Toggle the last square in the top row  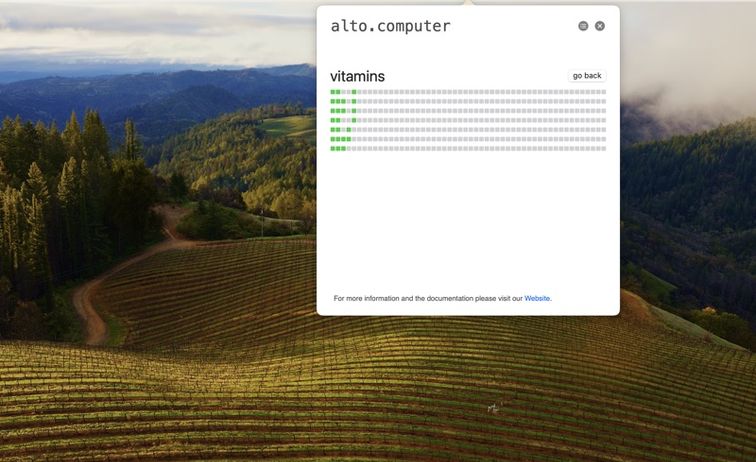(604, 92)
